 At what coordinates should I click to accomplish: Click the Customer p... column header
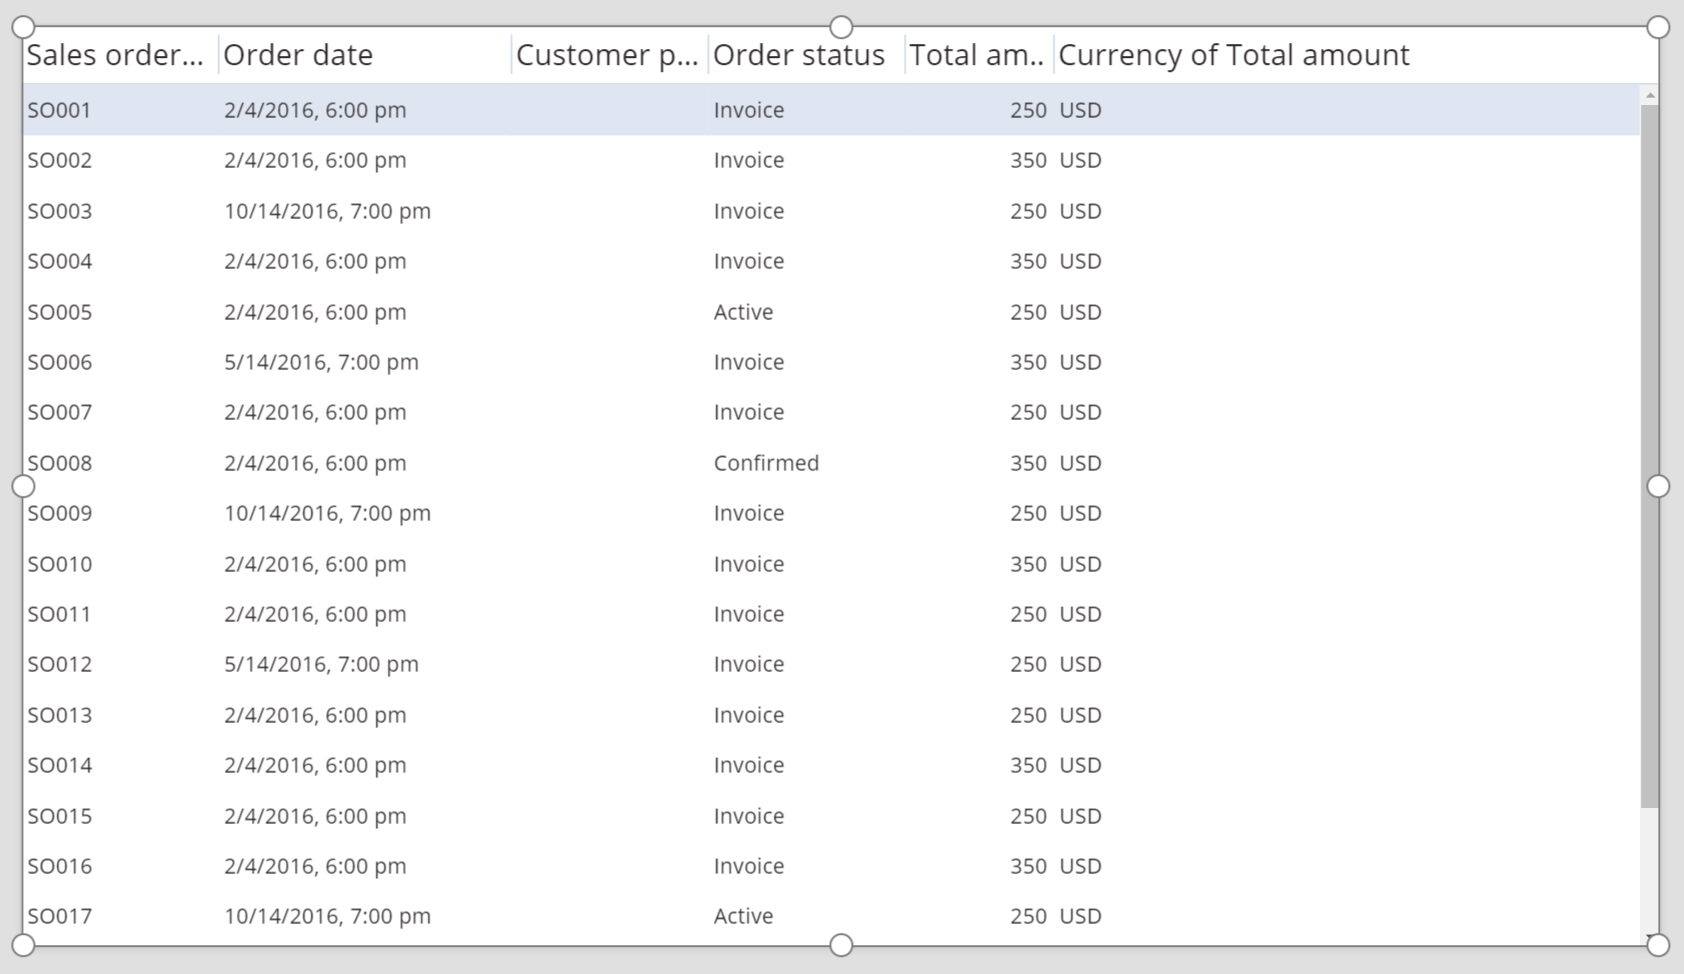click(606, 55)
